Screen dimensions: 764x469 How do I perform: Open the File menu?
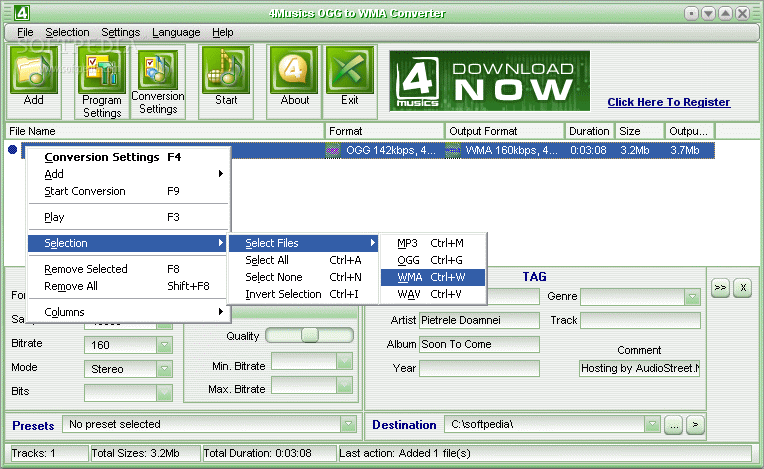coord(25,32)
